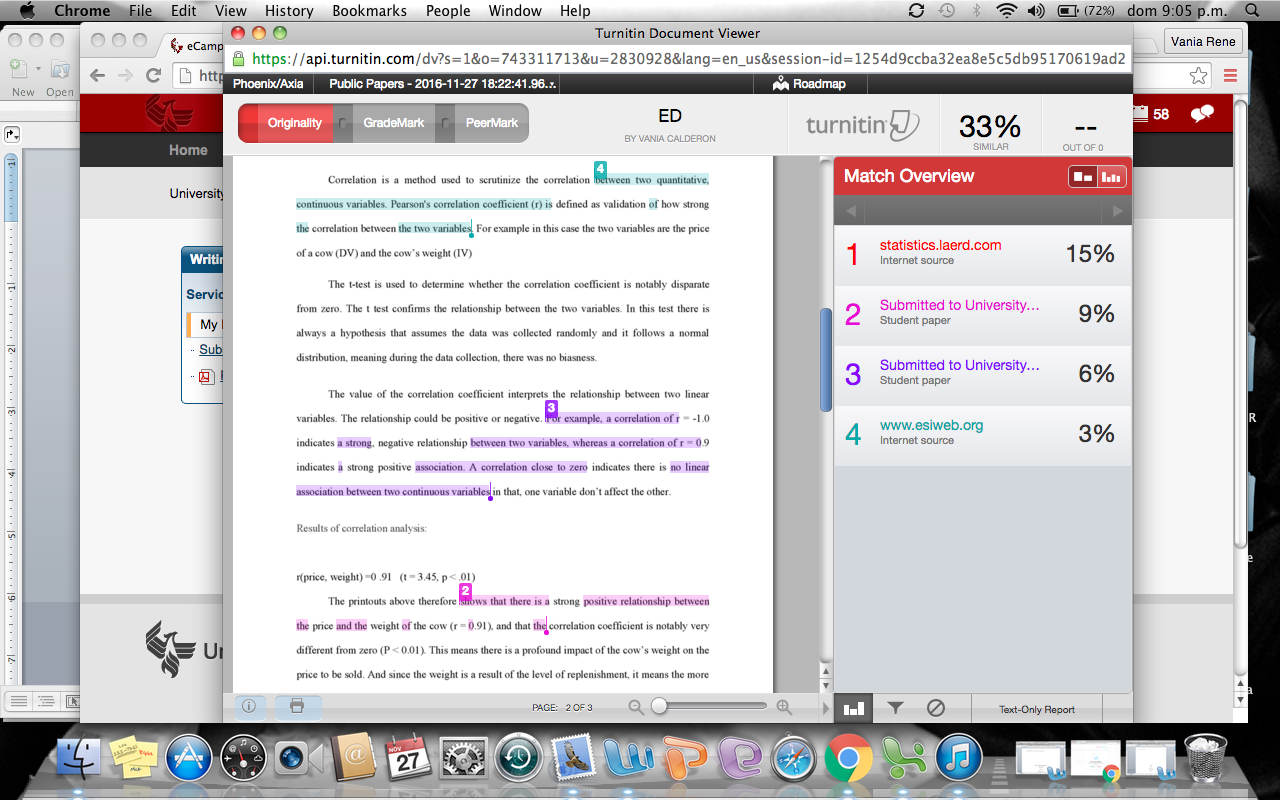Switch to all sources breakdown view

[1112, 177]
